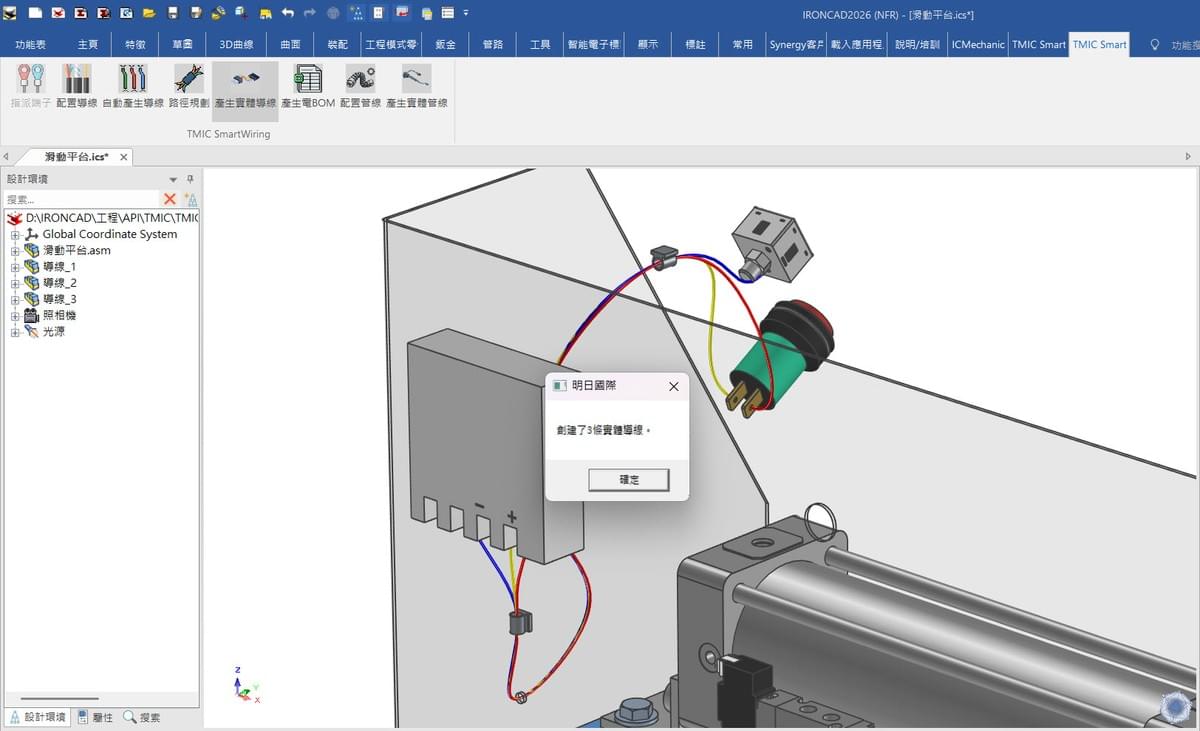Click the list view icon in quick access toolbar
The width and height of the screenshot is (1200, 731).
click(x=447, y=14)
